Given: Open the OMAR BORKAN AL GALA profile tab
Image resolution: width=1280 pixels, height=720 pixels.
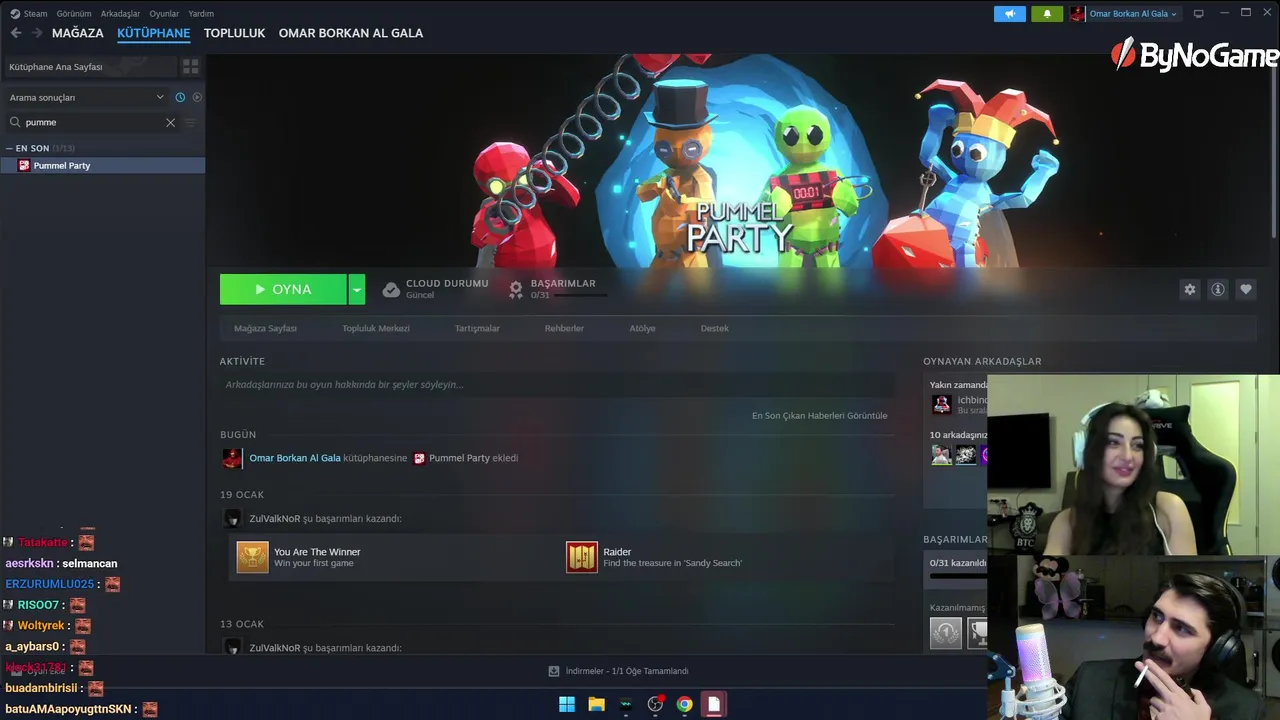Looking at the screenshot, I should pos(351,33).
